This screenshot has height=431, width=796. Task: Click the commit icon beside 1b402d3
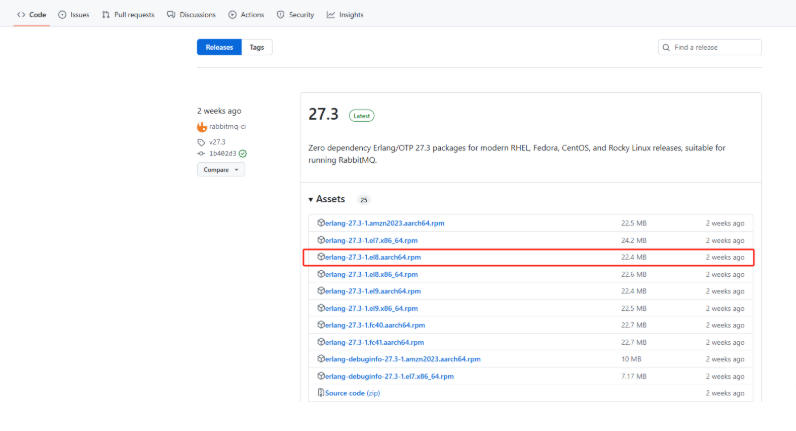coord(201,153)
